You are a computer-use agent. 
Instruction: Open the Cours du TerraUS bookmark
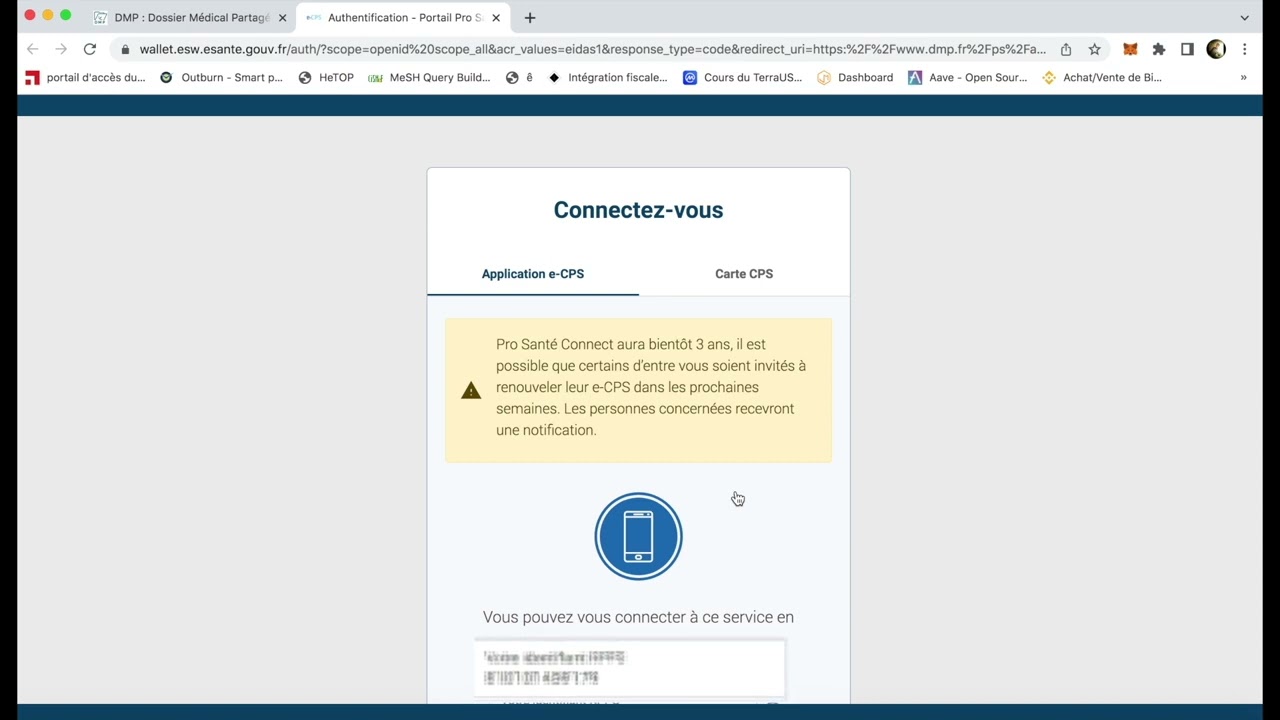pos(743,77)
